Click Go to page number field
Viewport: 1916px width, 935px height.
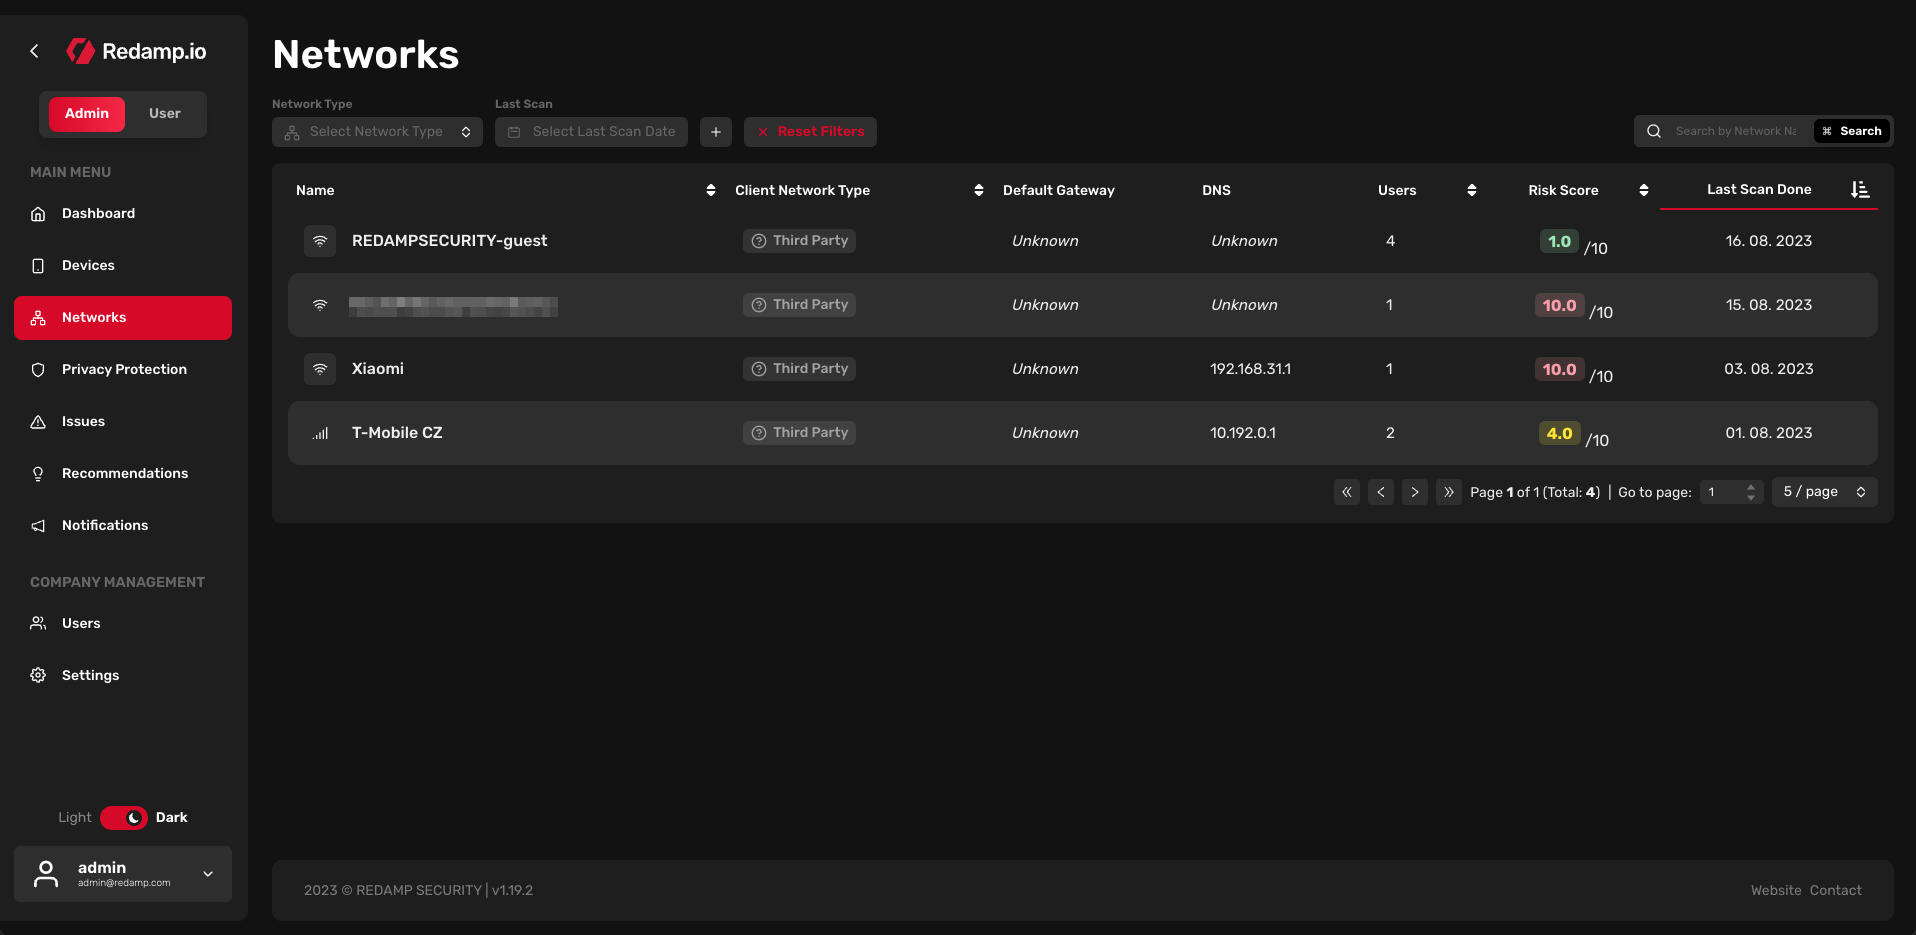pyautogui.click(x=1731, y=492)
